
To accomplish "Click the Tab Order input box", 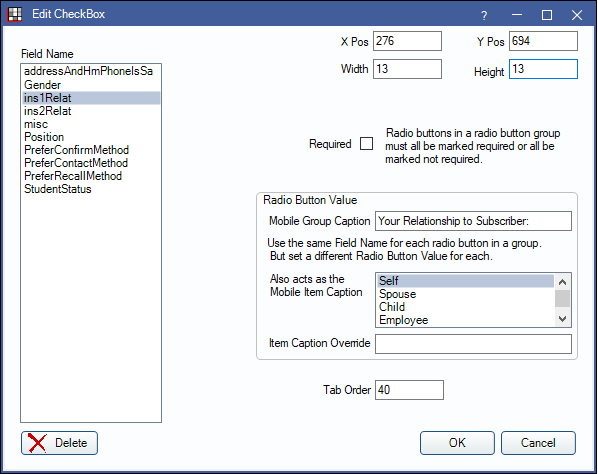I will click(409, 390).
